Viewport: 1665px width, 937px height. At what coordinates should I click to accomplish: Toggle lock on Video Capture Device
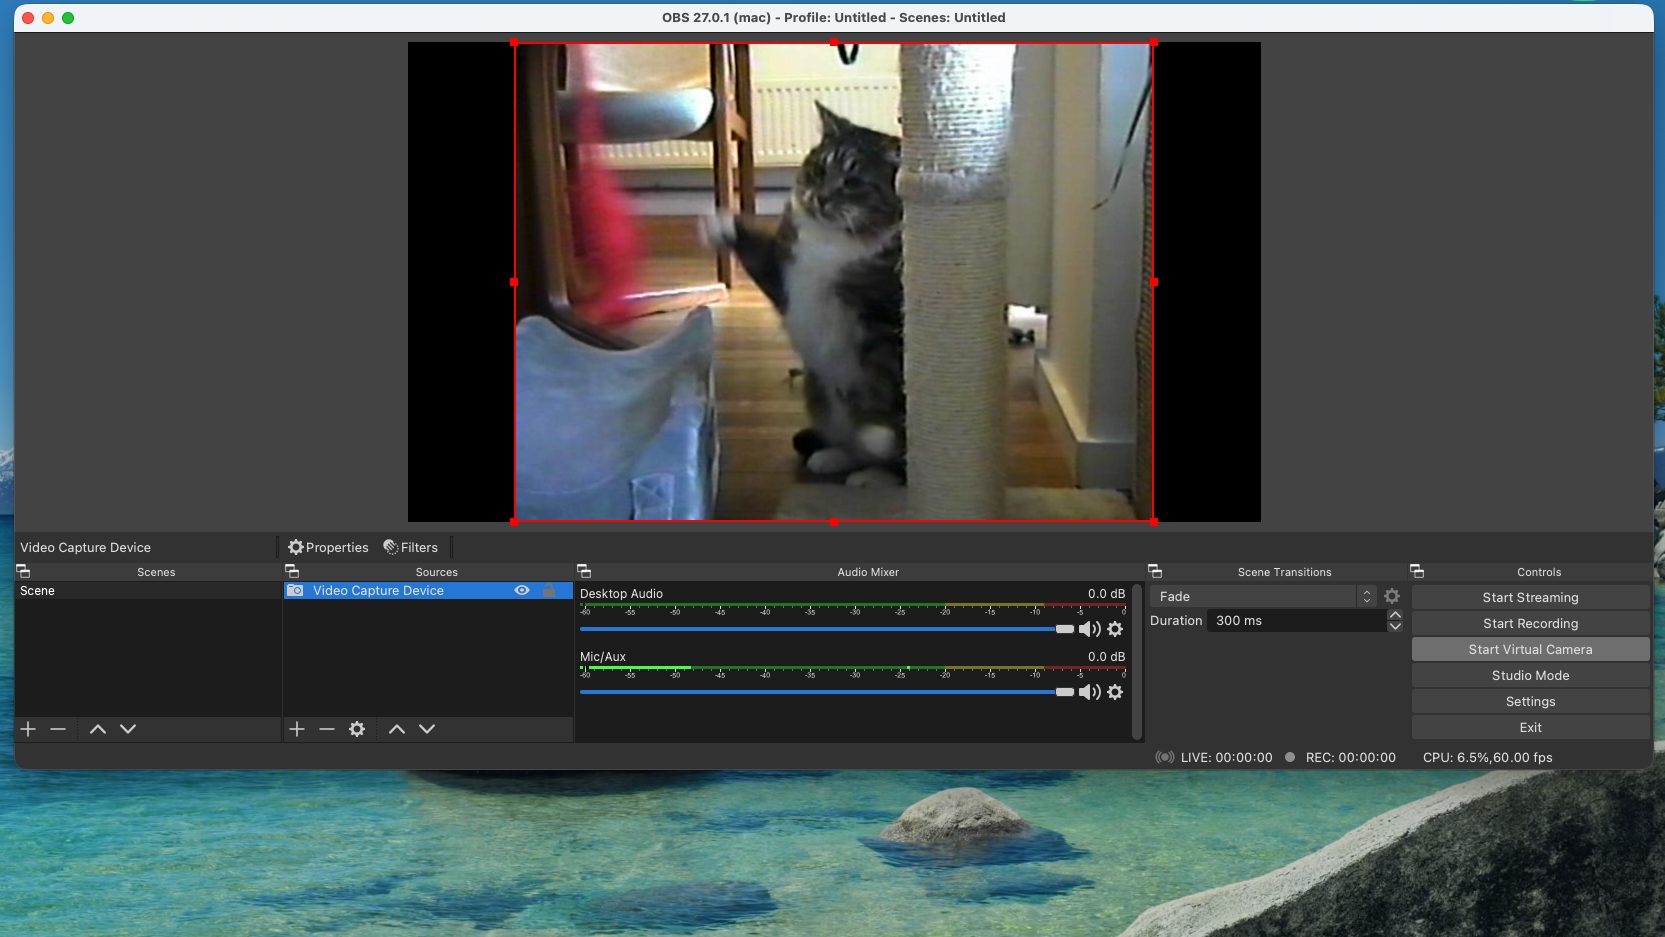click(549, 591)
